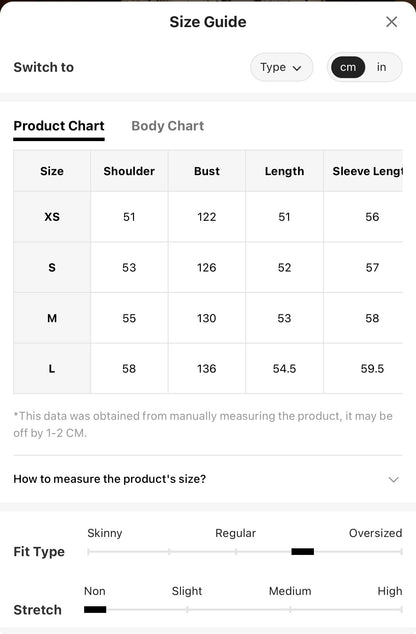Close the Size Guide with the X icon
Image resolution: width=416 pixels, height=634 pixels.
[391, 22]
